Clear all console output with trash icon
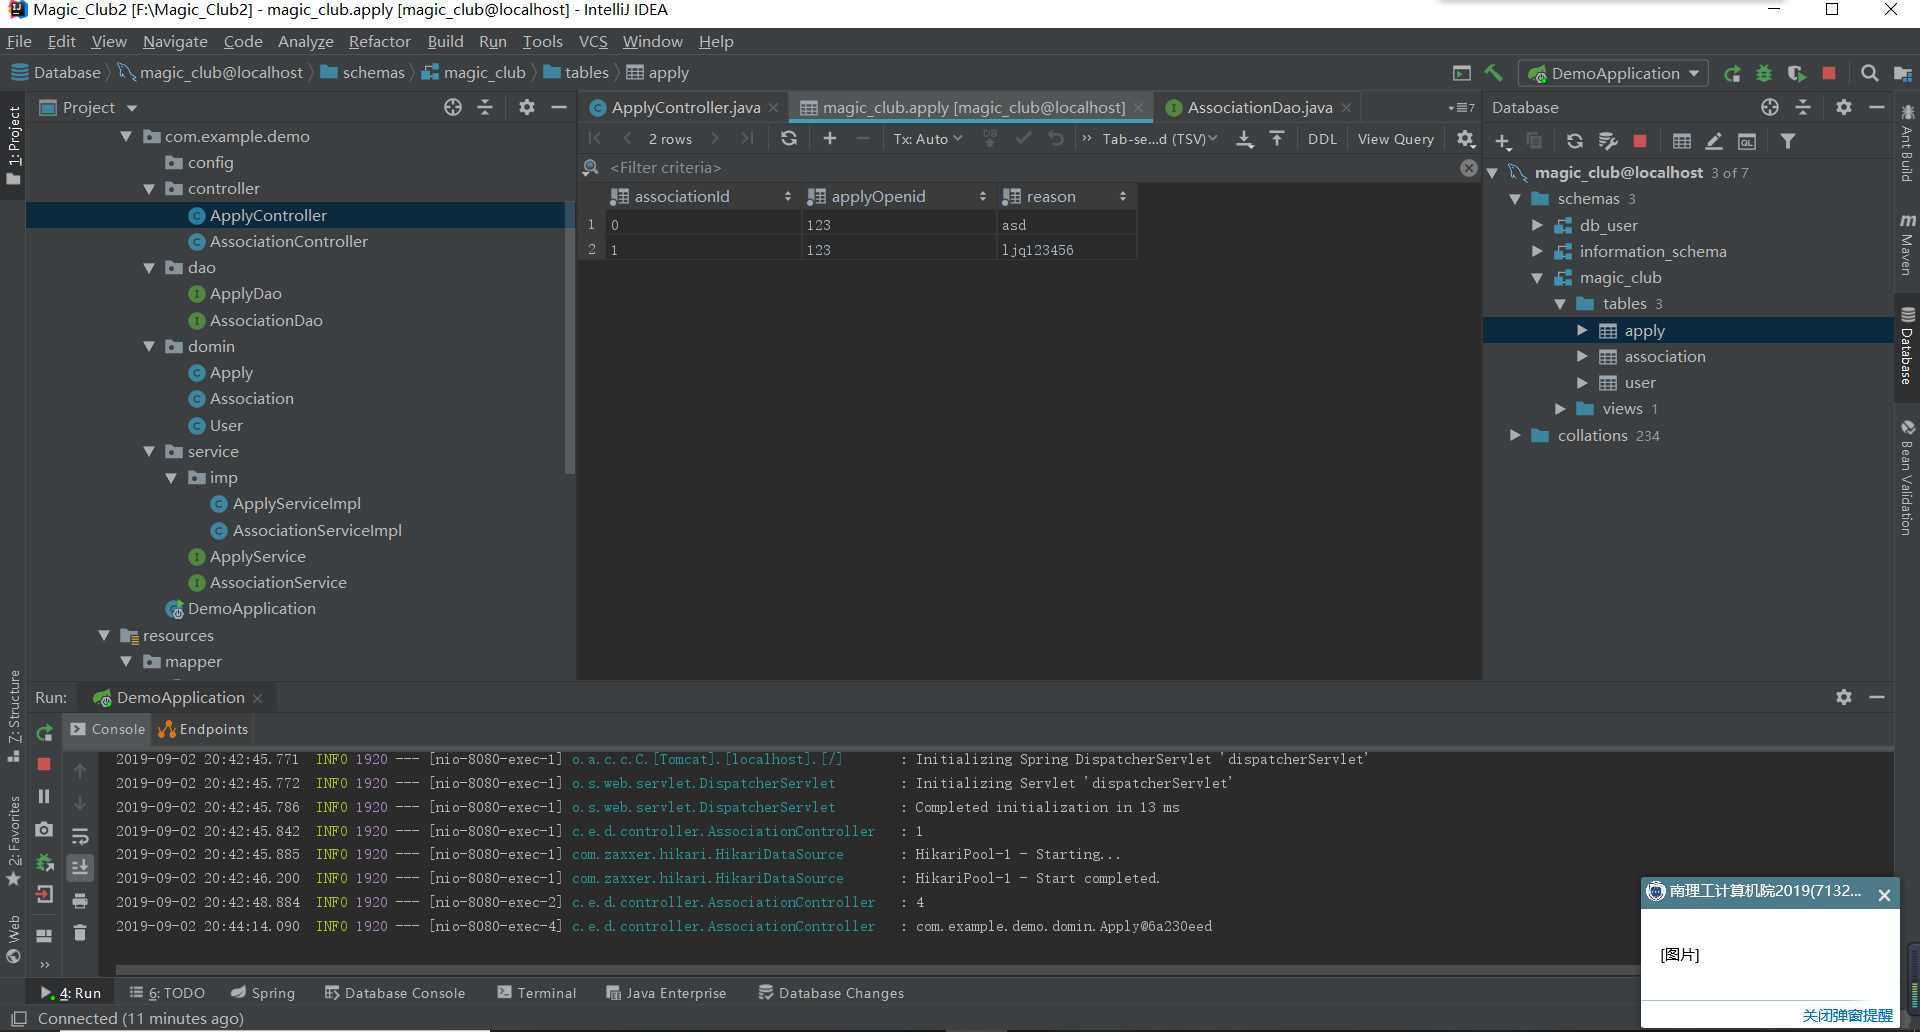The height and width of the screenshot is (1032, 1920). coord(80,932)
